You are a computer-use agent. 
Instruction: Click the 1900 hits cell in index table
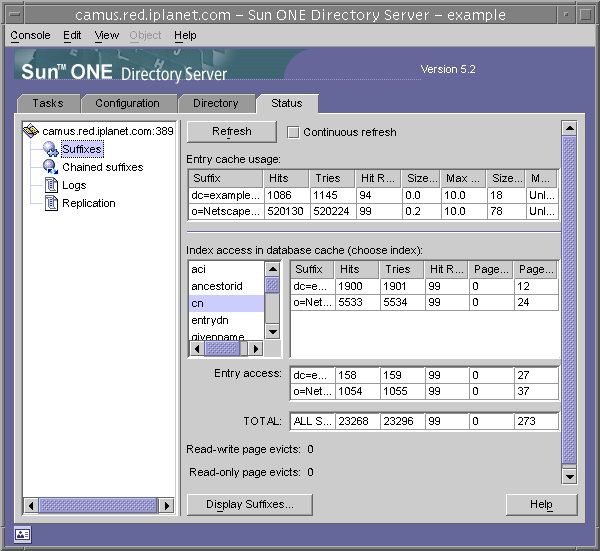(358, 286)
